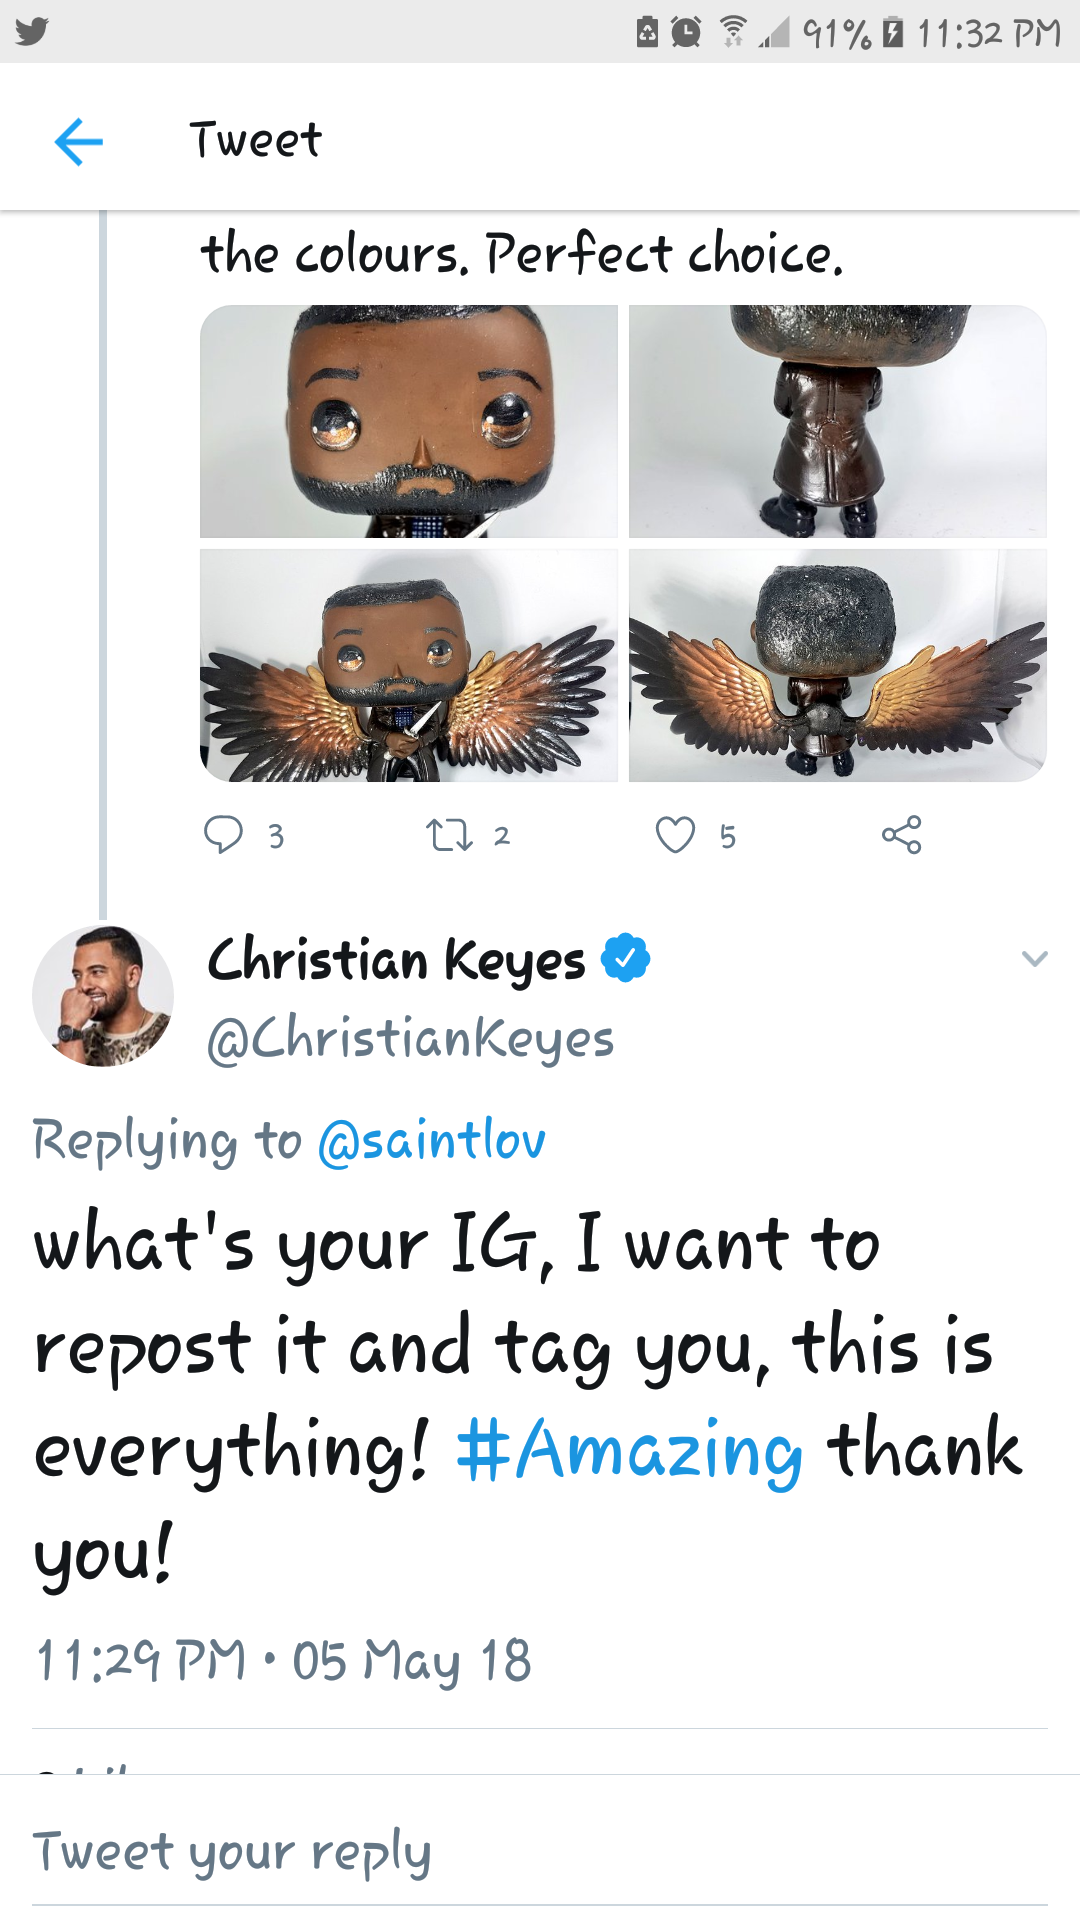Expand tweet options chevron menu

1034,959
